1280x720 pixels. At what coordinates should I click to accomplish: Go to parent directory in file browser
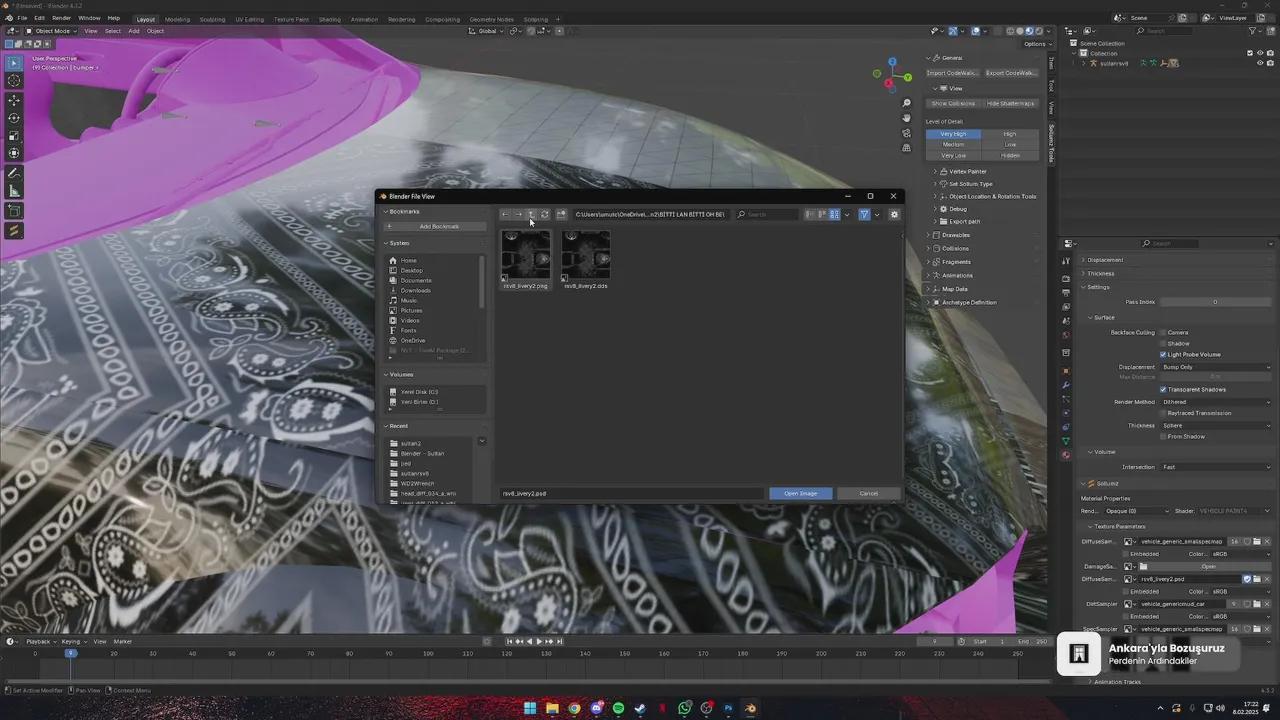531,214
